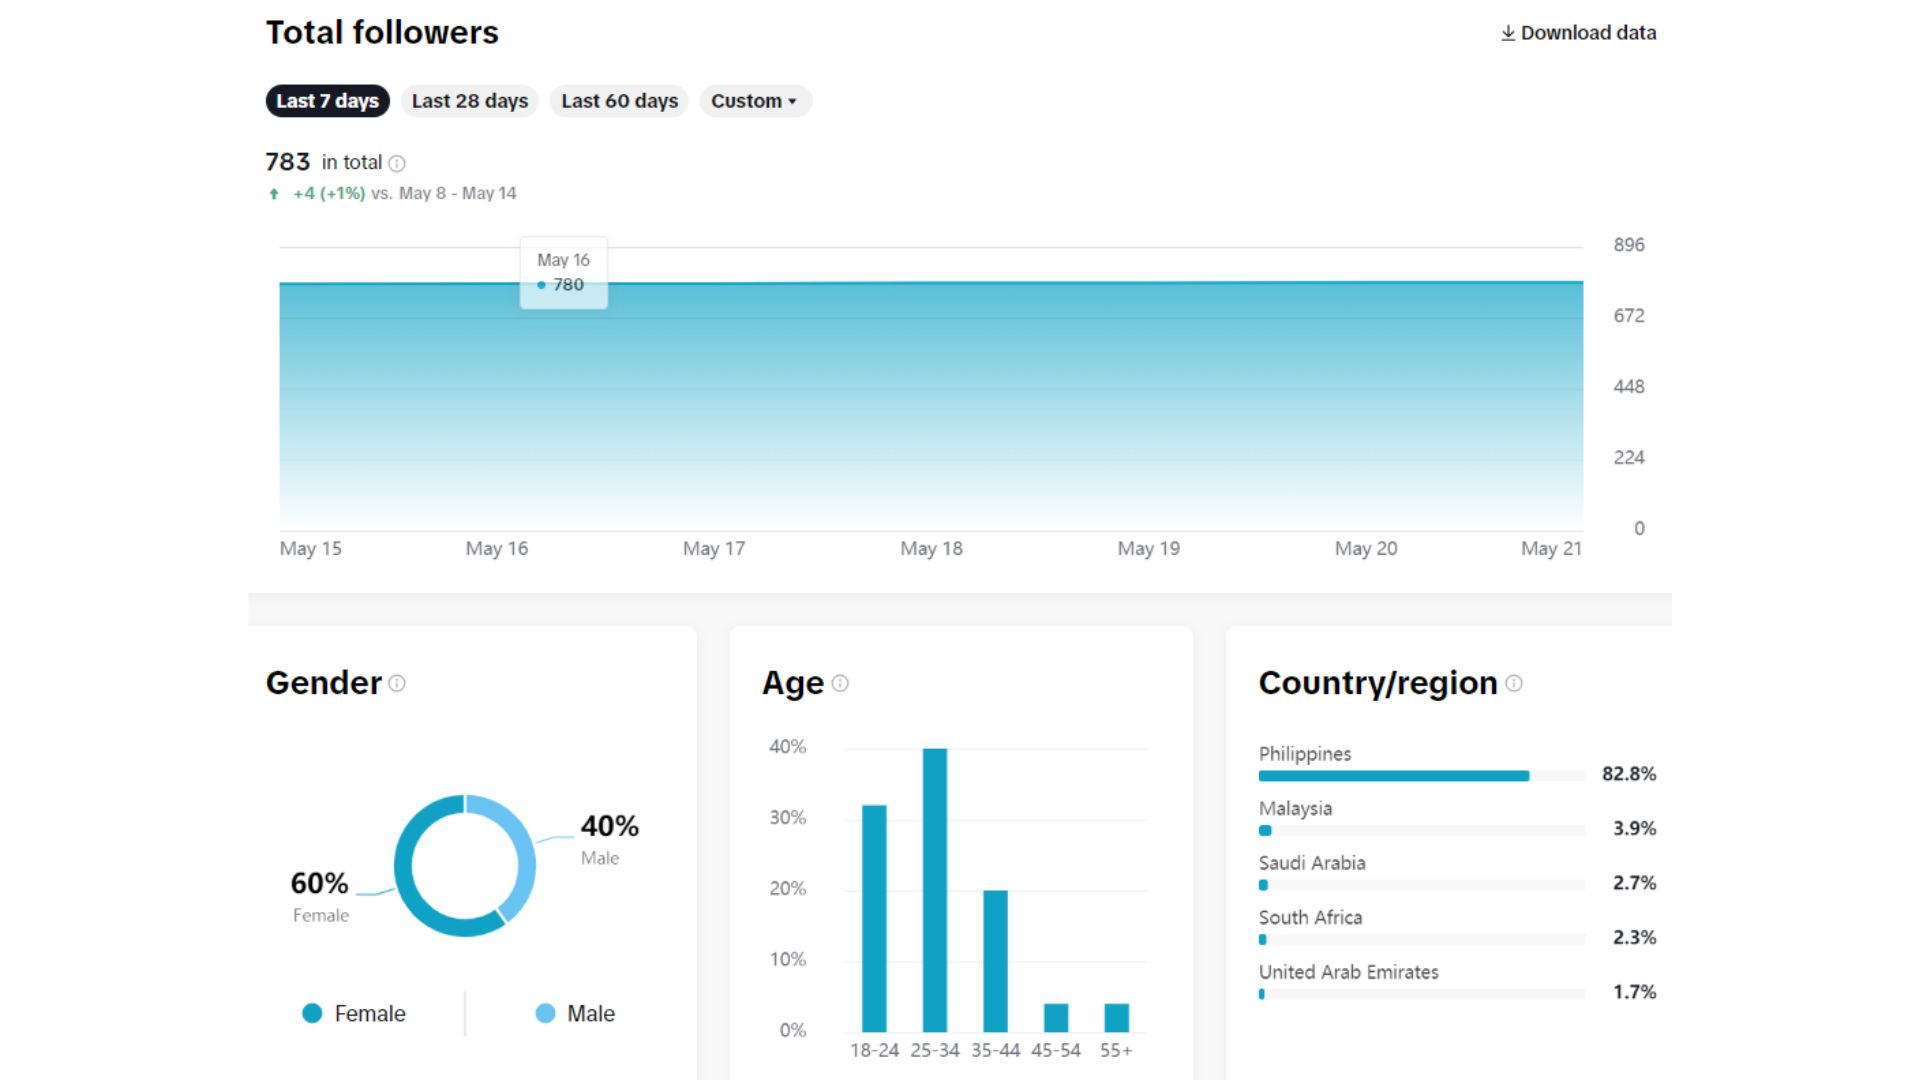Viewport: 1920px width, 1080px height.
Task: Click Male legend dot
Action: (x=545, y=1013)
